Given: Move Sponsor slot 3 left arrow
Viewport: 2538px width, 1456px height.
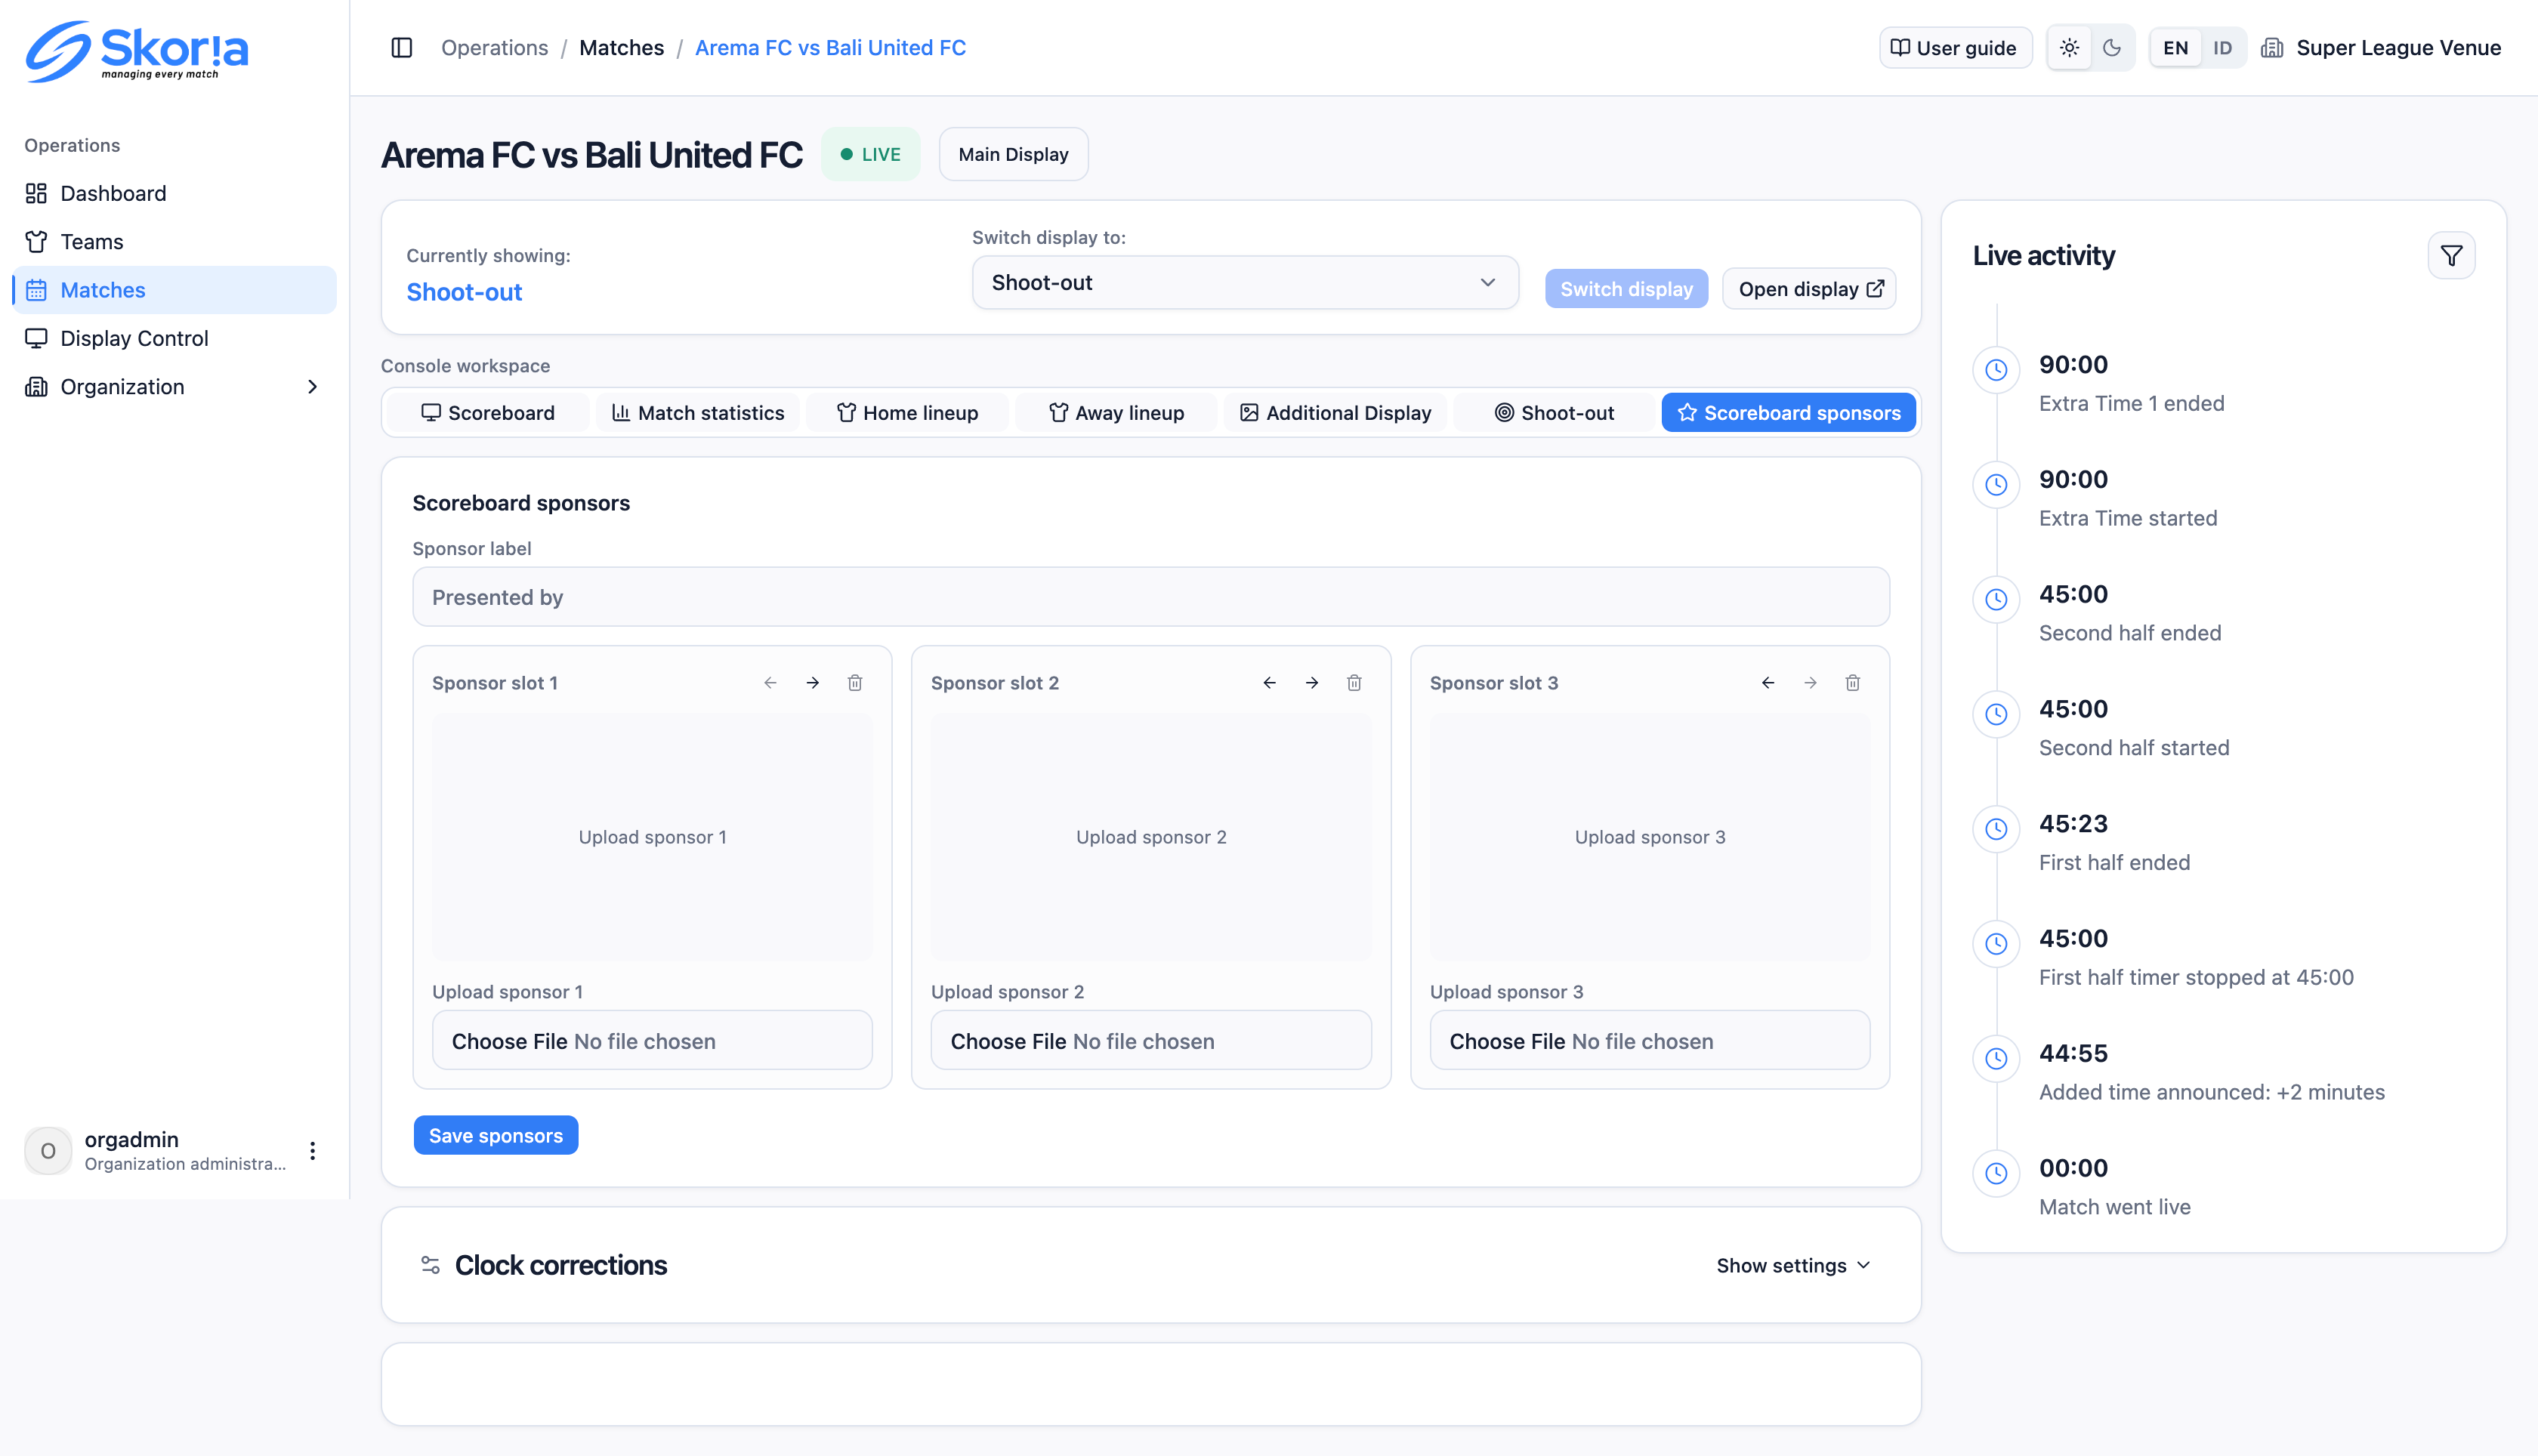Looking at the screenshot, I should pyautogui.click(x=1768, y=682).
